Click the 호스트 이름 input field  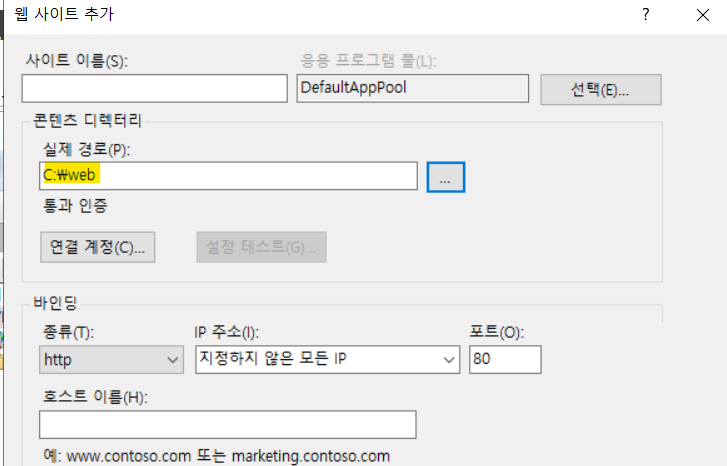click(228, 424)
